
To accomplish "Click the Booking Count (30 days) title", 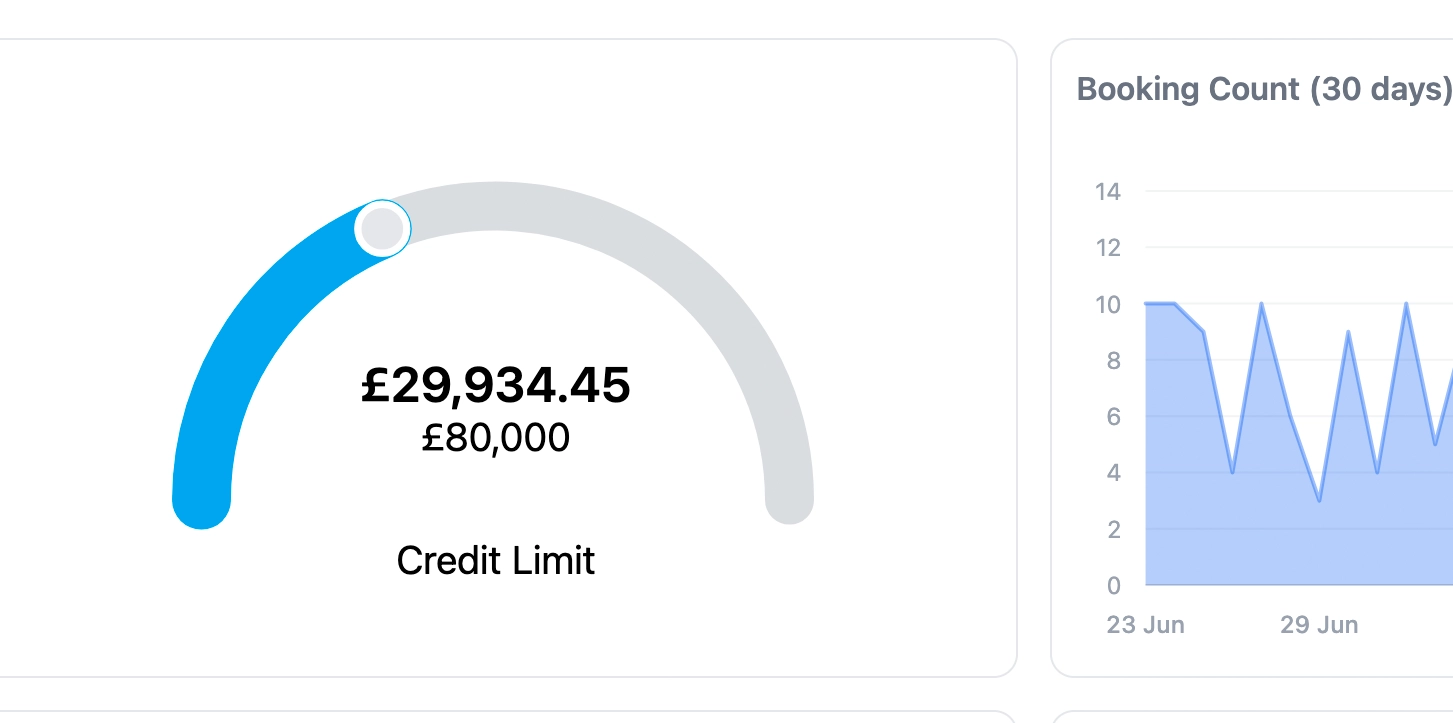I will pos(1264,89).
